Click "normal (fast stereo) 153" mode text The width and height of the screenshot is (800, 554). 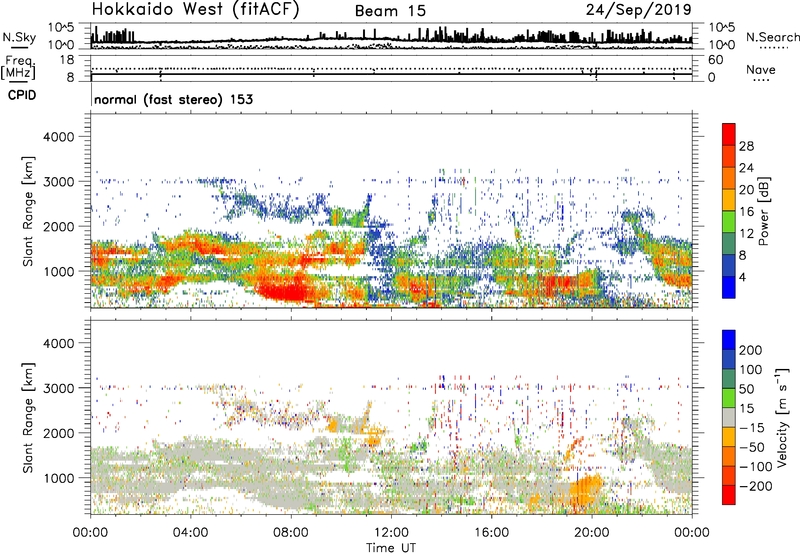coord(173,99)
